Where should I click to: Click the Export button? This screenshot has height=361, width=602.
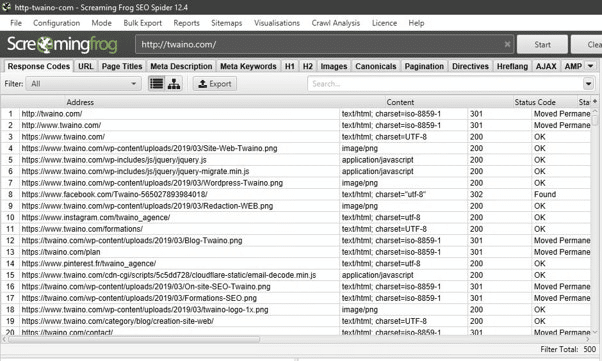(215, 84)
